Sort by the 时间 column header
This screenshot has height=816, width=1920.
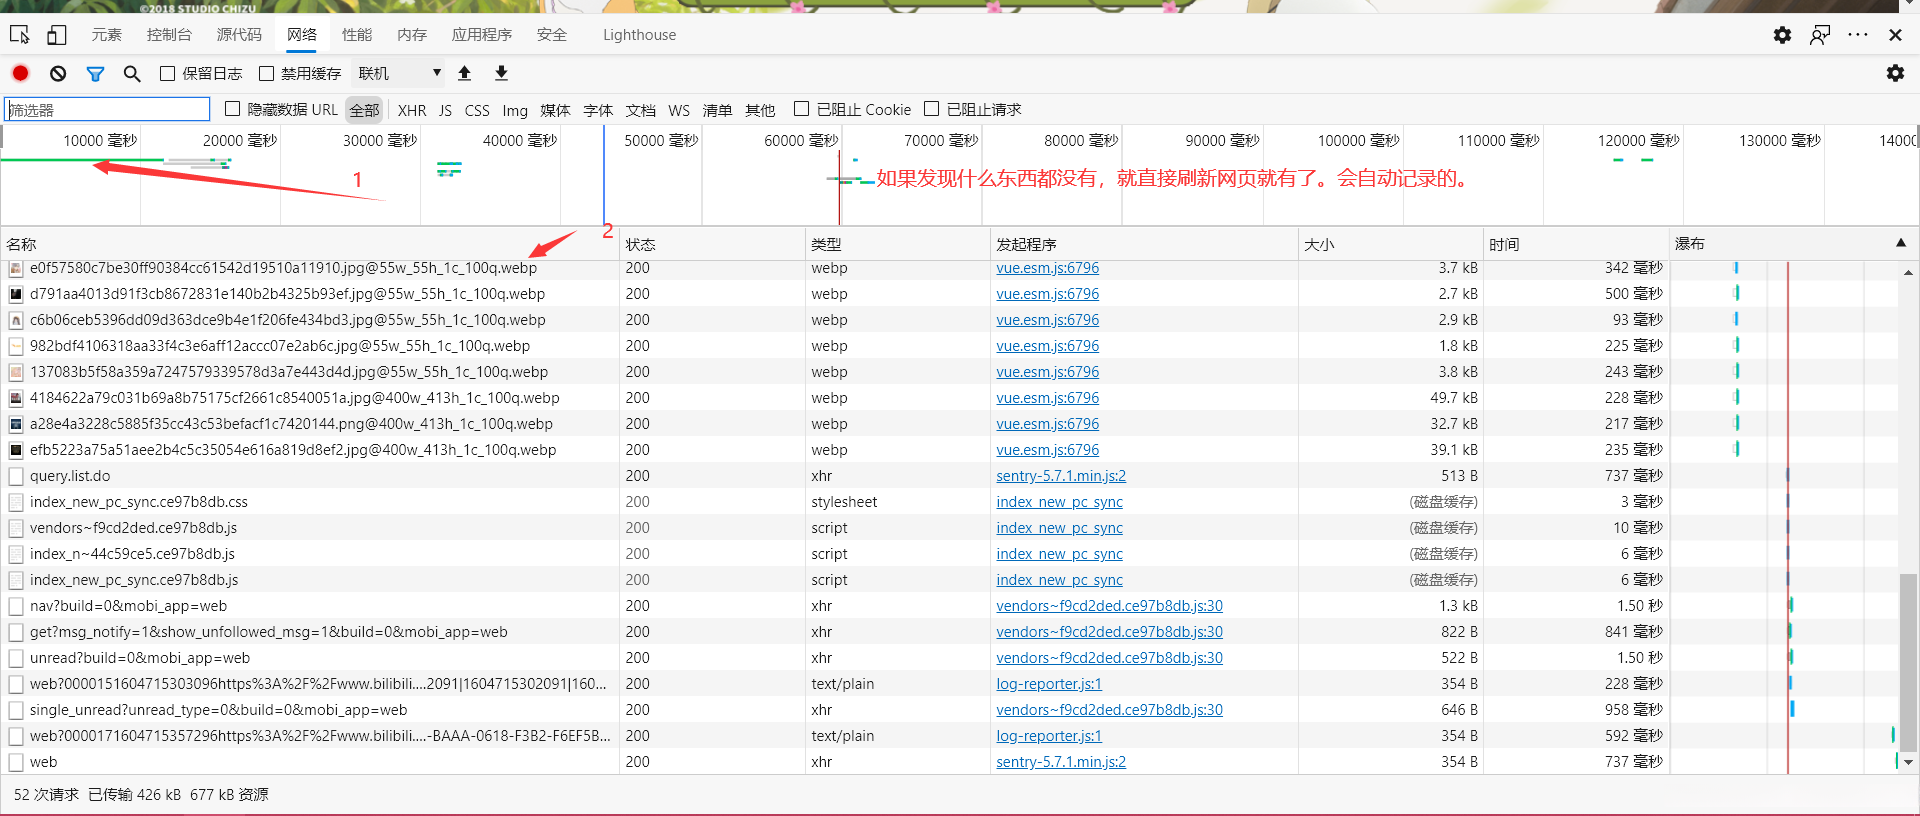tap(1576, 244)
